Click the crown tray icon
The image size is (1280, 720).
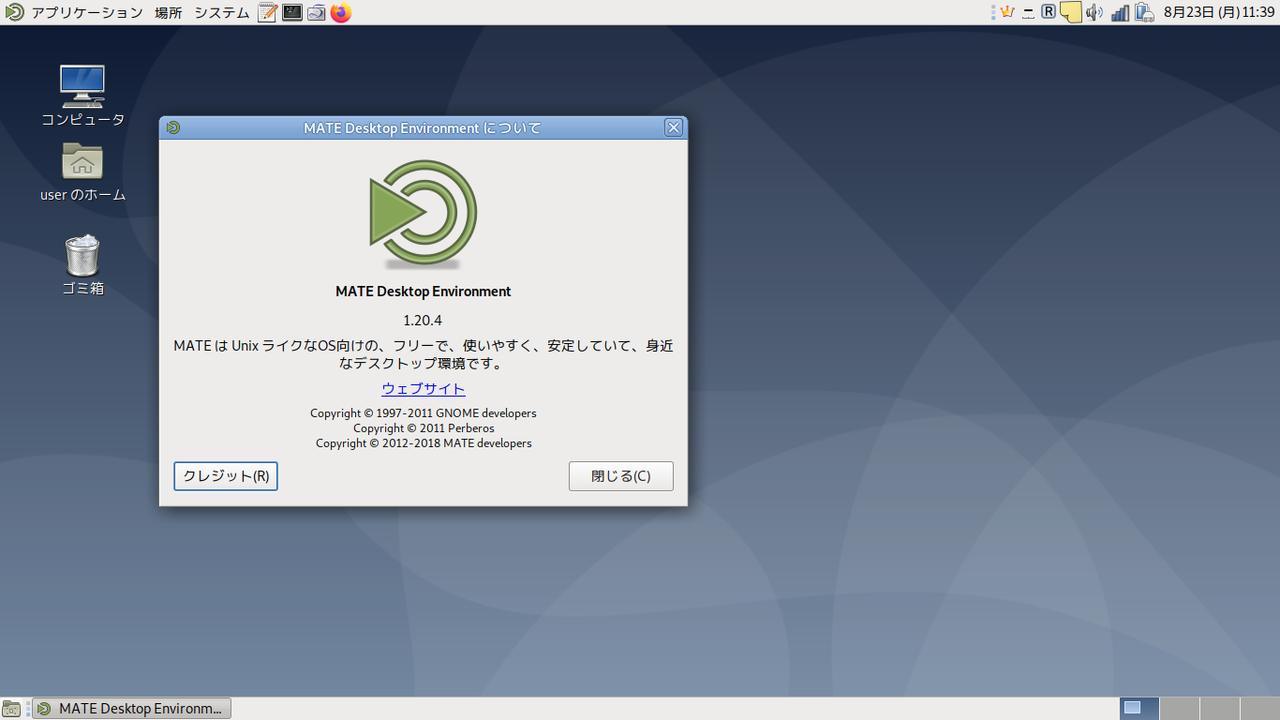(1007, 13)
